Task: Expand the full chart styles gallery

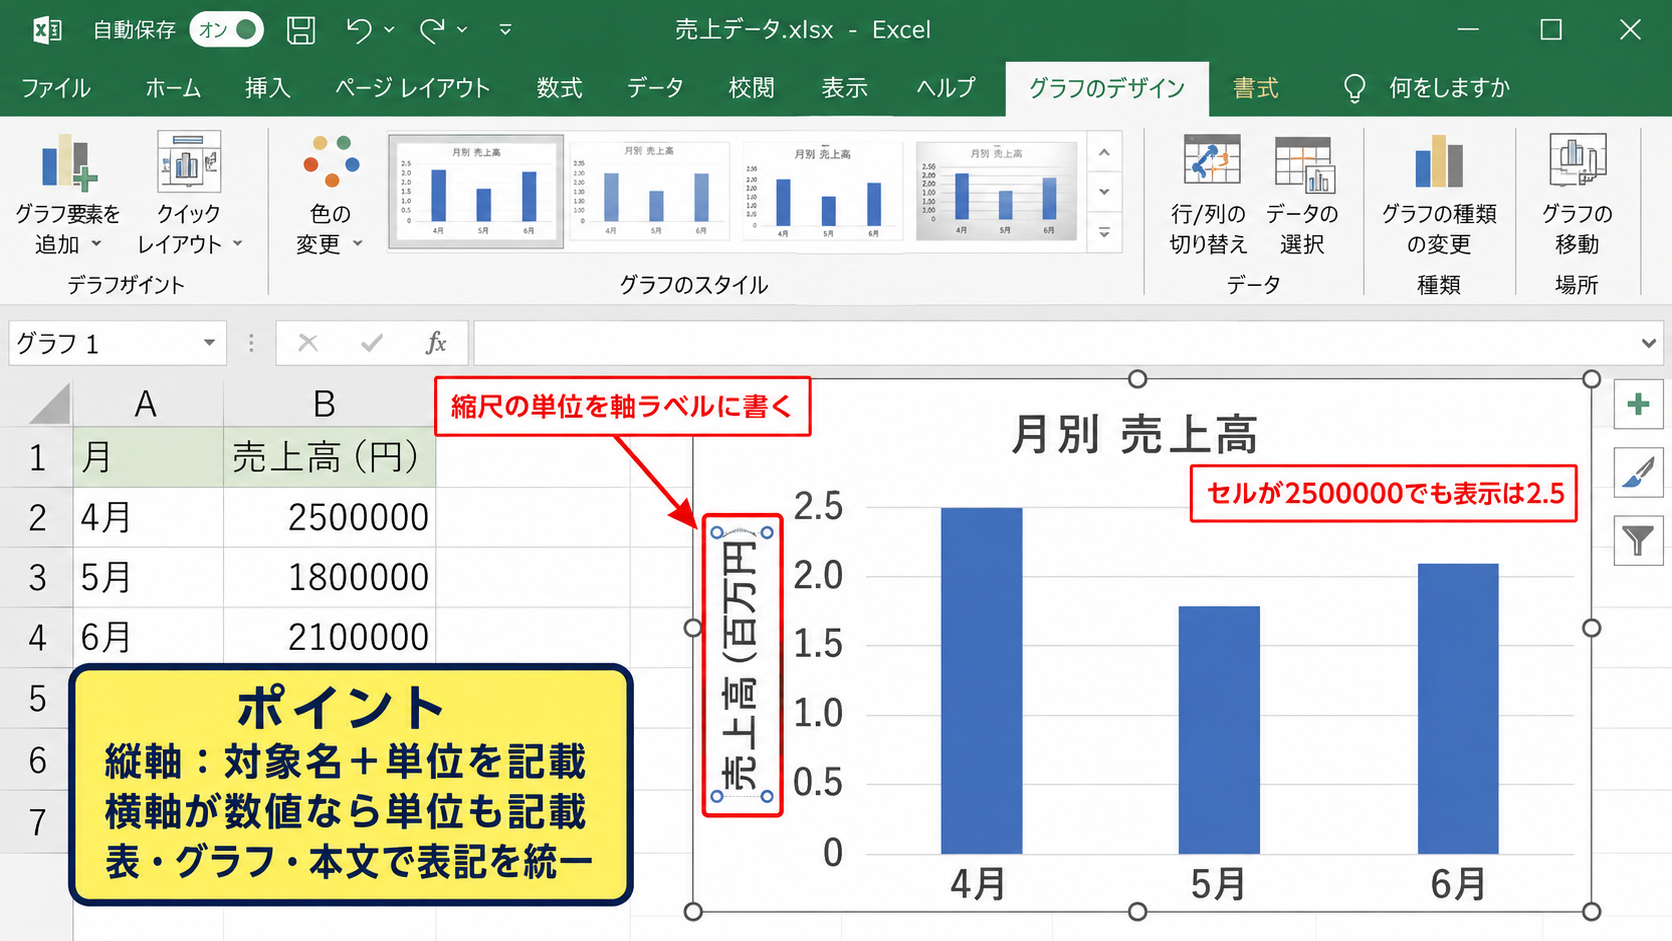Action: (1104, 232)
